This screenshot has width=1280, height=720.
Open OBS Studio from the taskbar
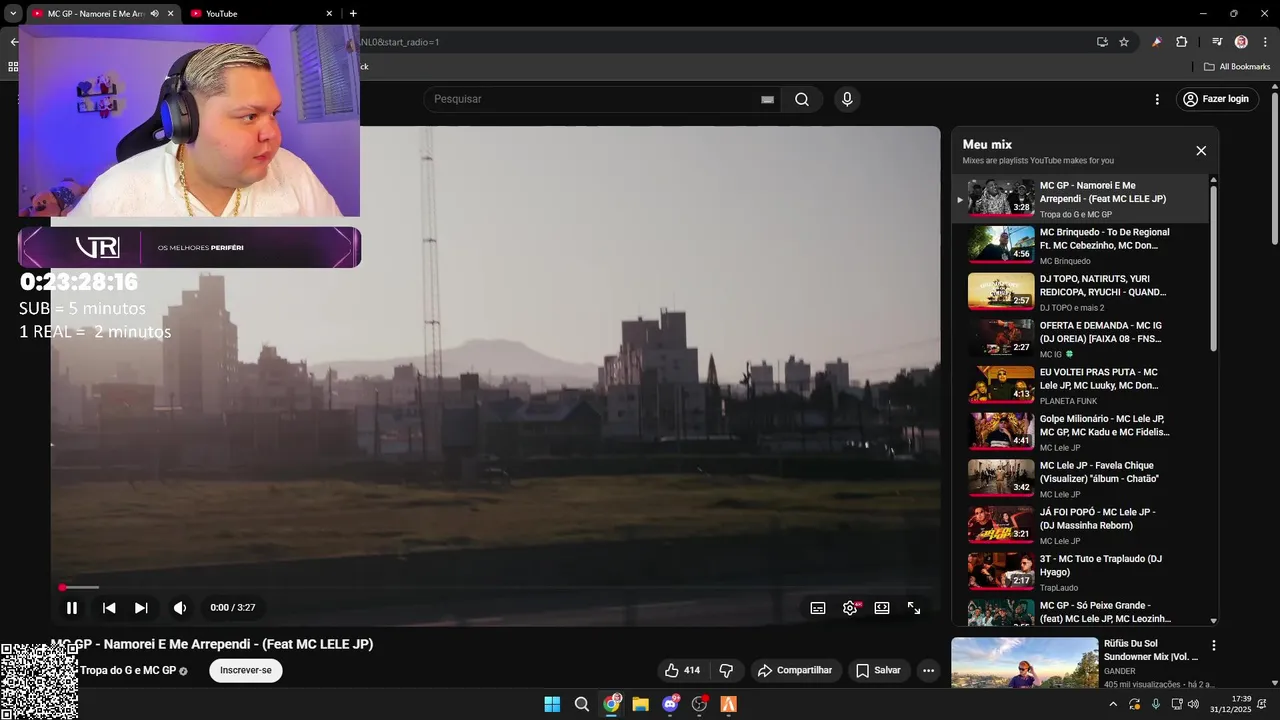coord(699,704)
